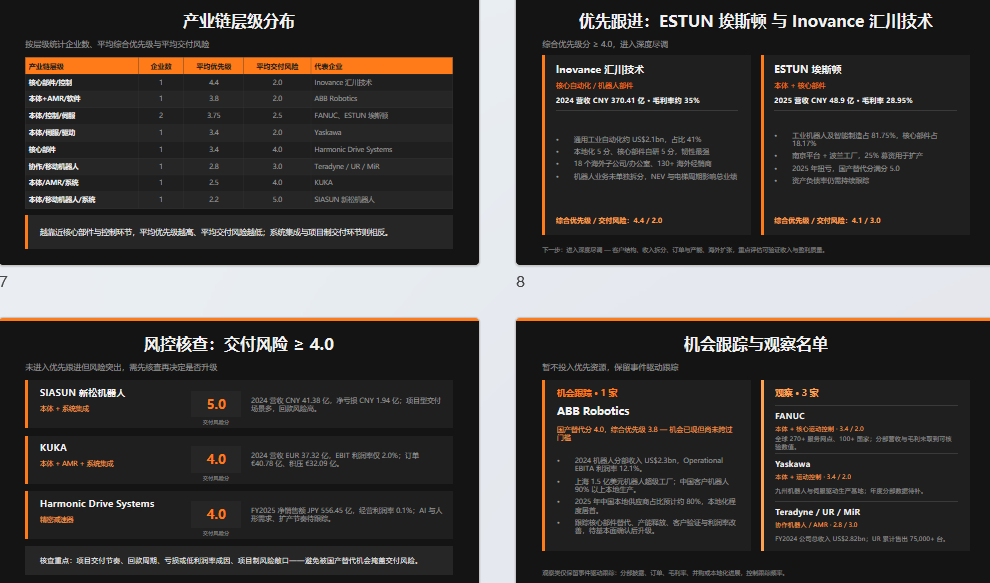Click the 平均优先级 column header
Image resolution: width=990 pixels, height=583 pixels.
213,66
